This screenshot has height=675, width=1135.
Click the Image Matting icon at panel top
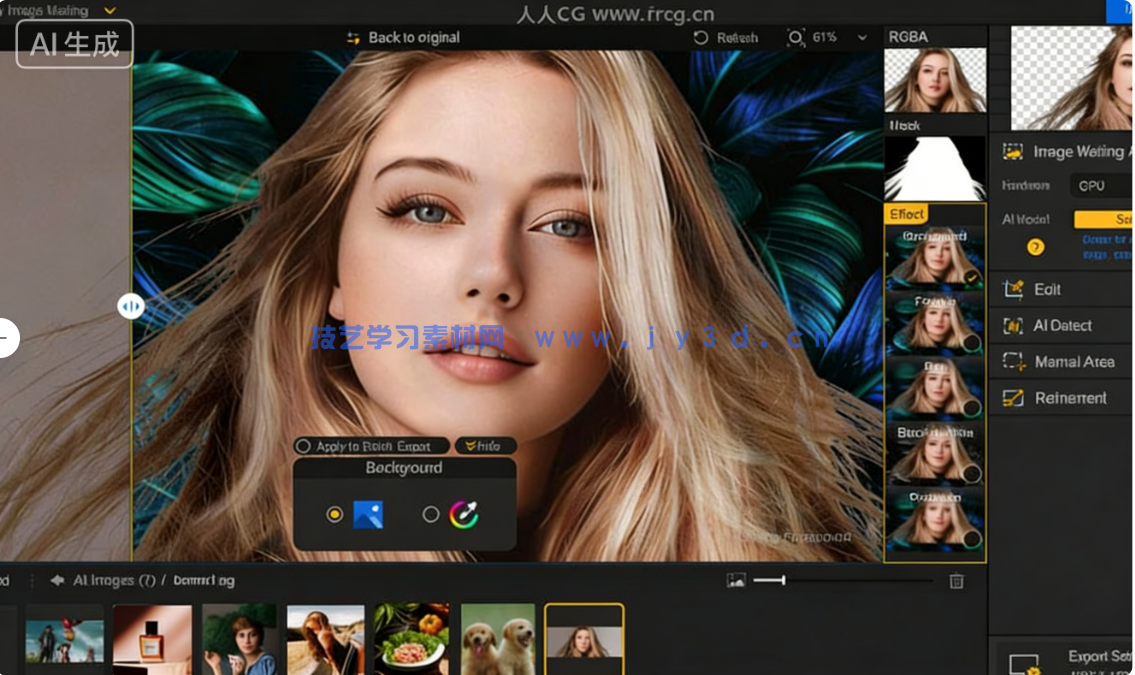click(x=1013, y=152)
